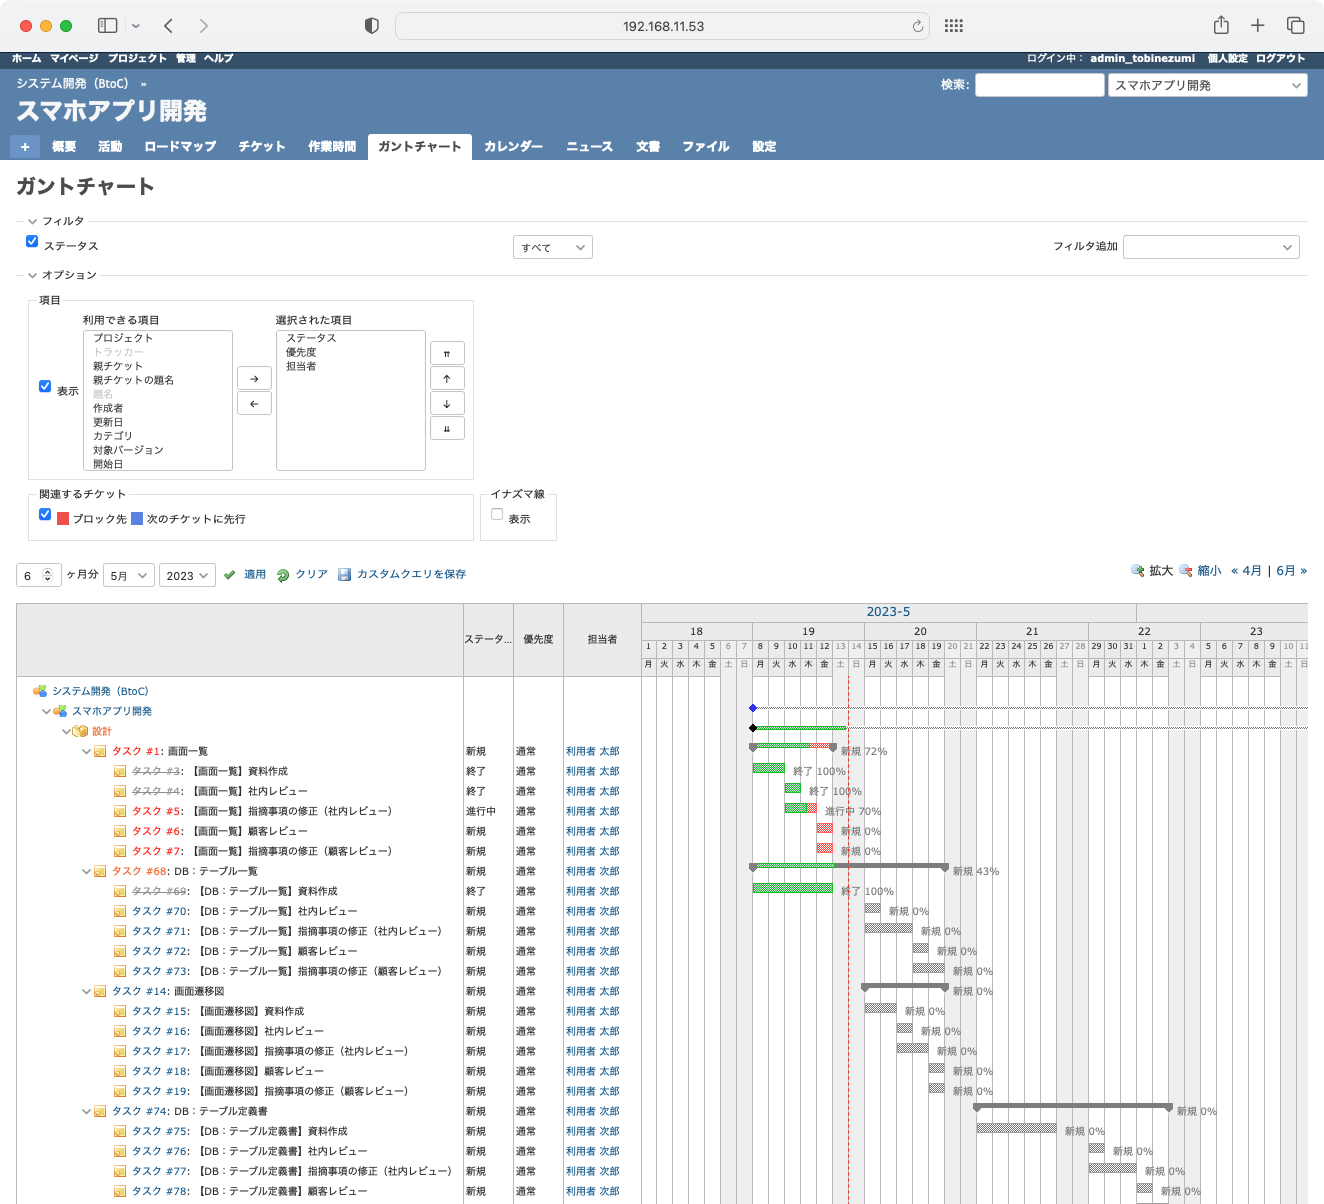This screenshot has width=1324, height=1204.
Task: Click the + new tab icon beside 概要
Action: 24,146
